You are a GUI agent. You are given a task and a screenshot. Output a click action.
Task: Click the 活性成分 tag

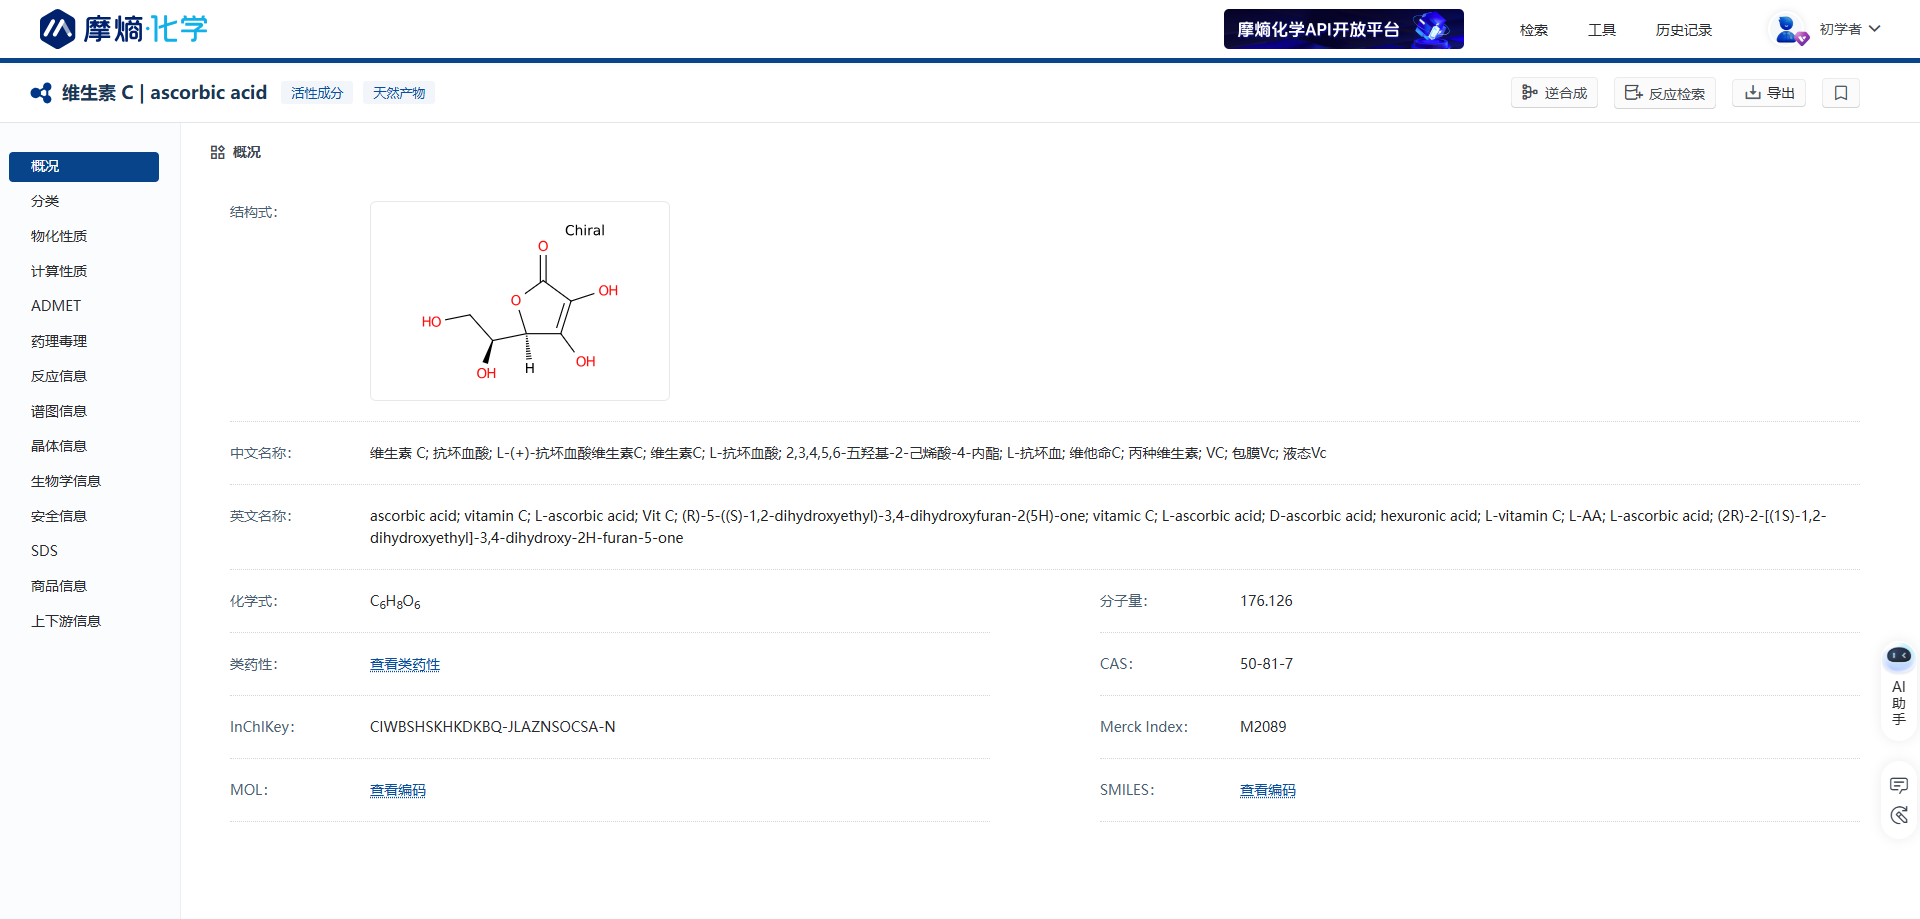click(317, 93)
